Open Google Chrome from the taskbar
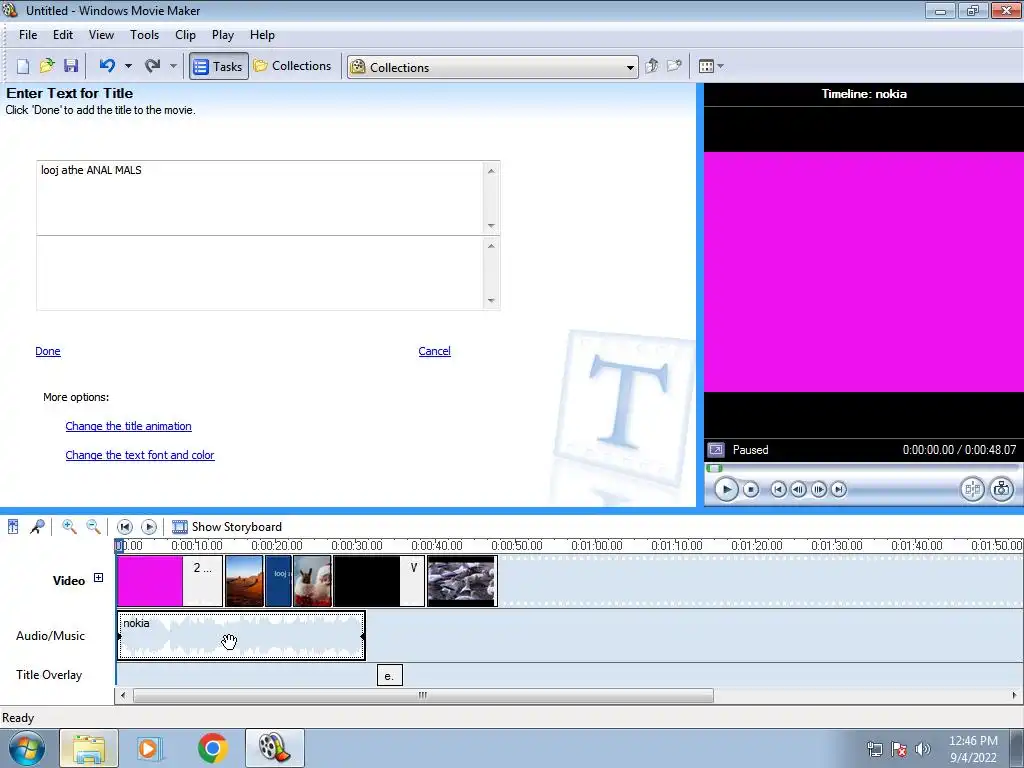Screen dimensions: 1024x768 212,748
